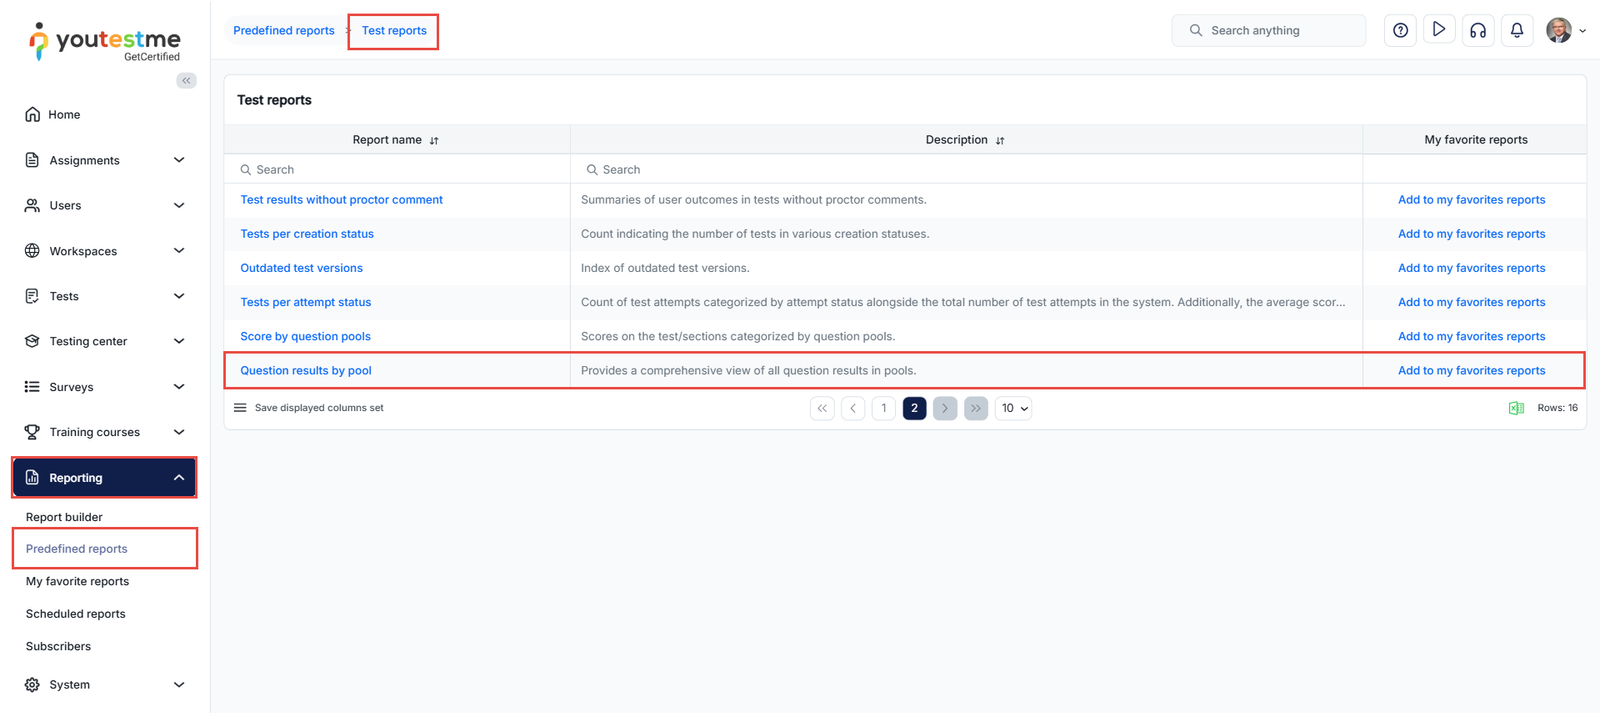Select Predefined reports in sidebar
This screenshot has height=713, width=1600.
click(x=77, y=549)
